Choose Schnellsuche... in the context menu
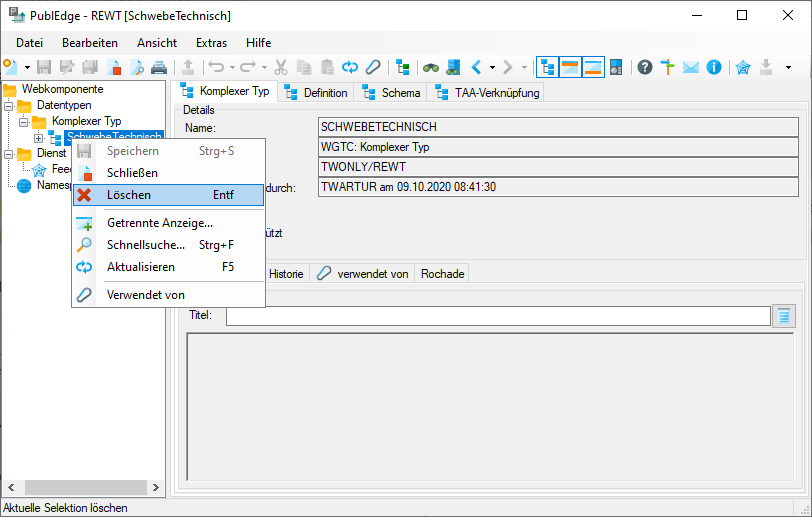This screenshot has height=517, width=812. tap(168, 245)
